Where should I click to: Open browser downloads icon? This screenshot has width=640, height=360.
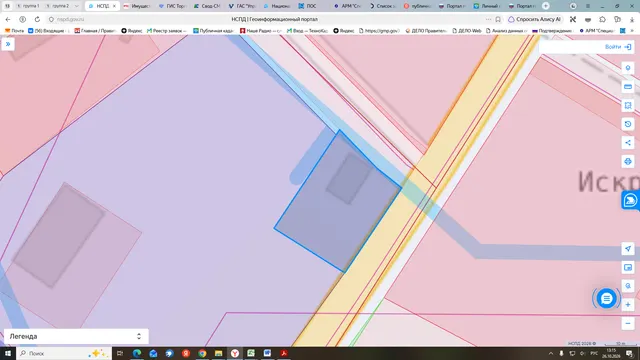632,19
